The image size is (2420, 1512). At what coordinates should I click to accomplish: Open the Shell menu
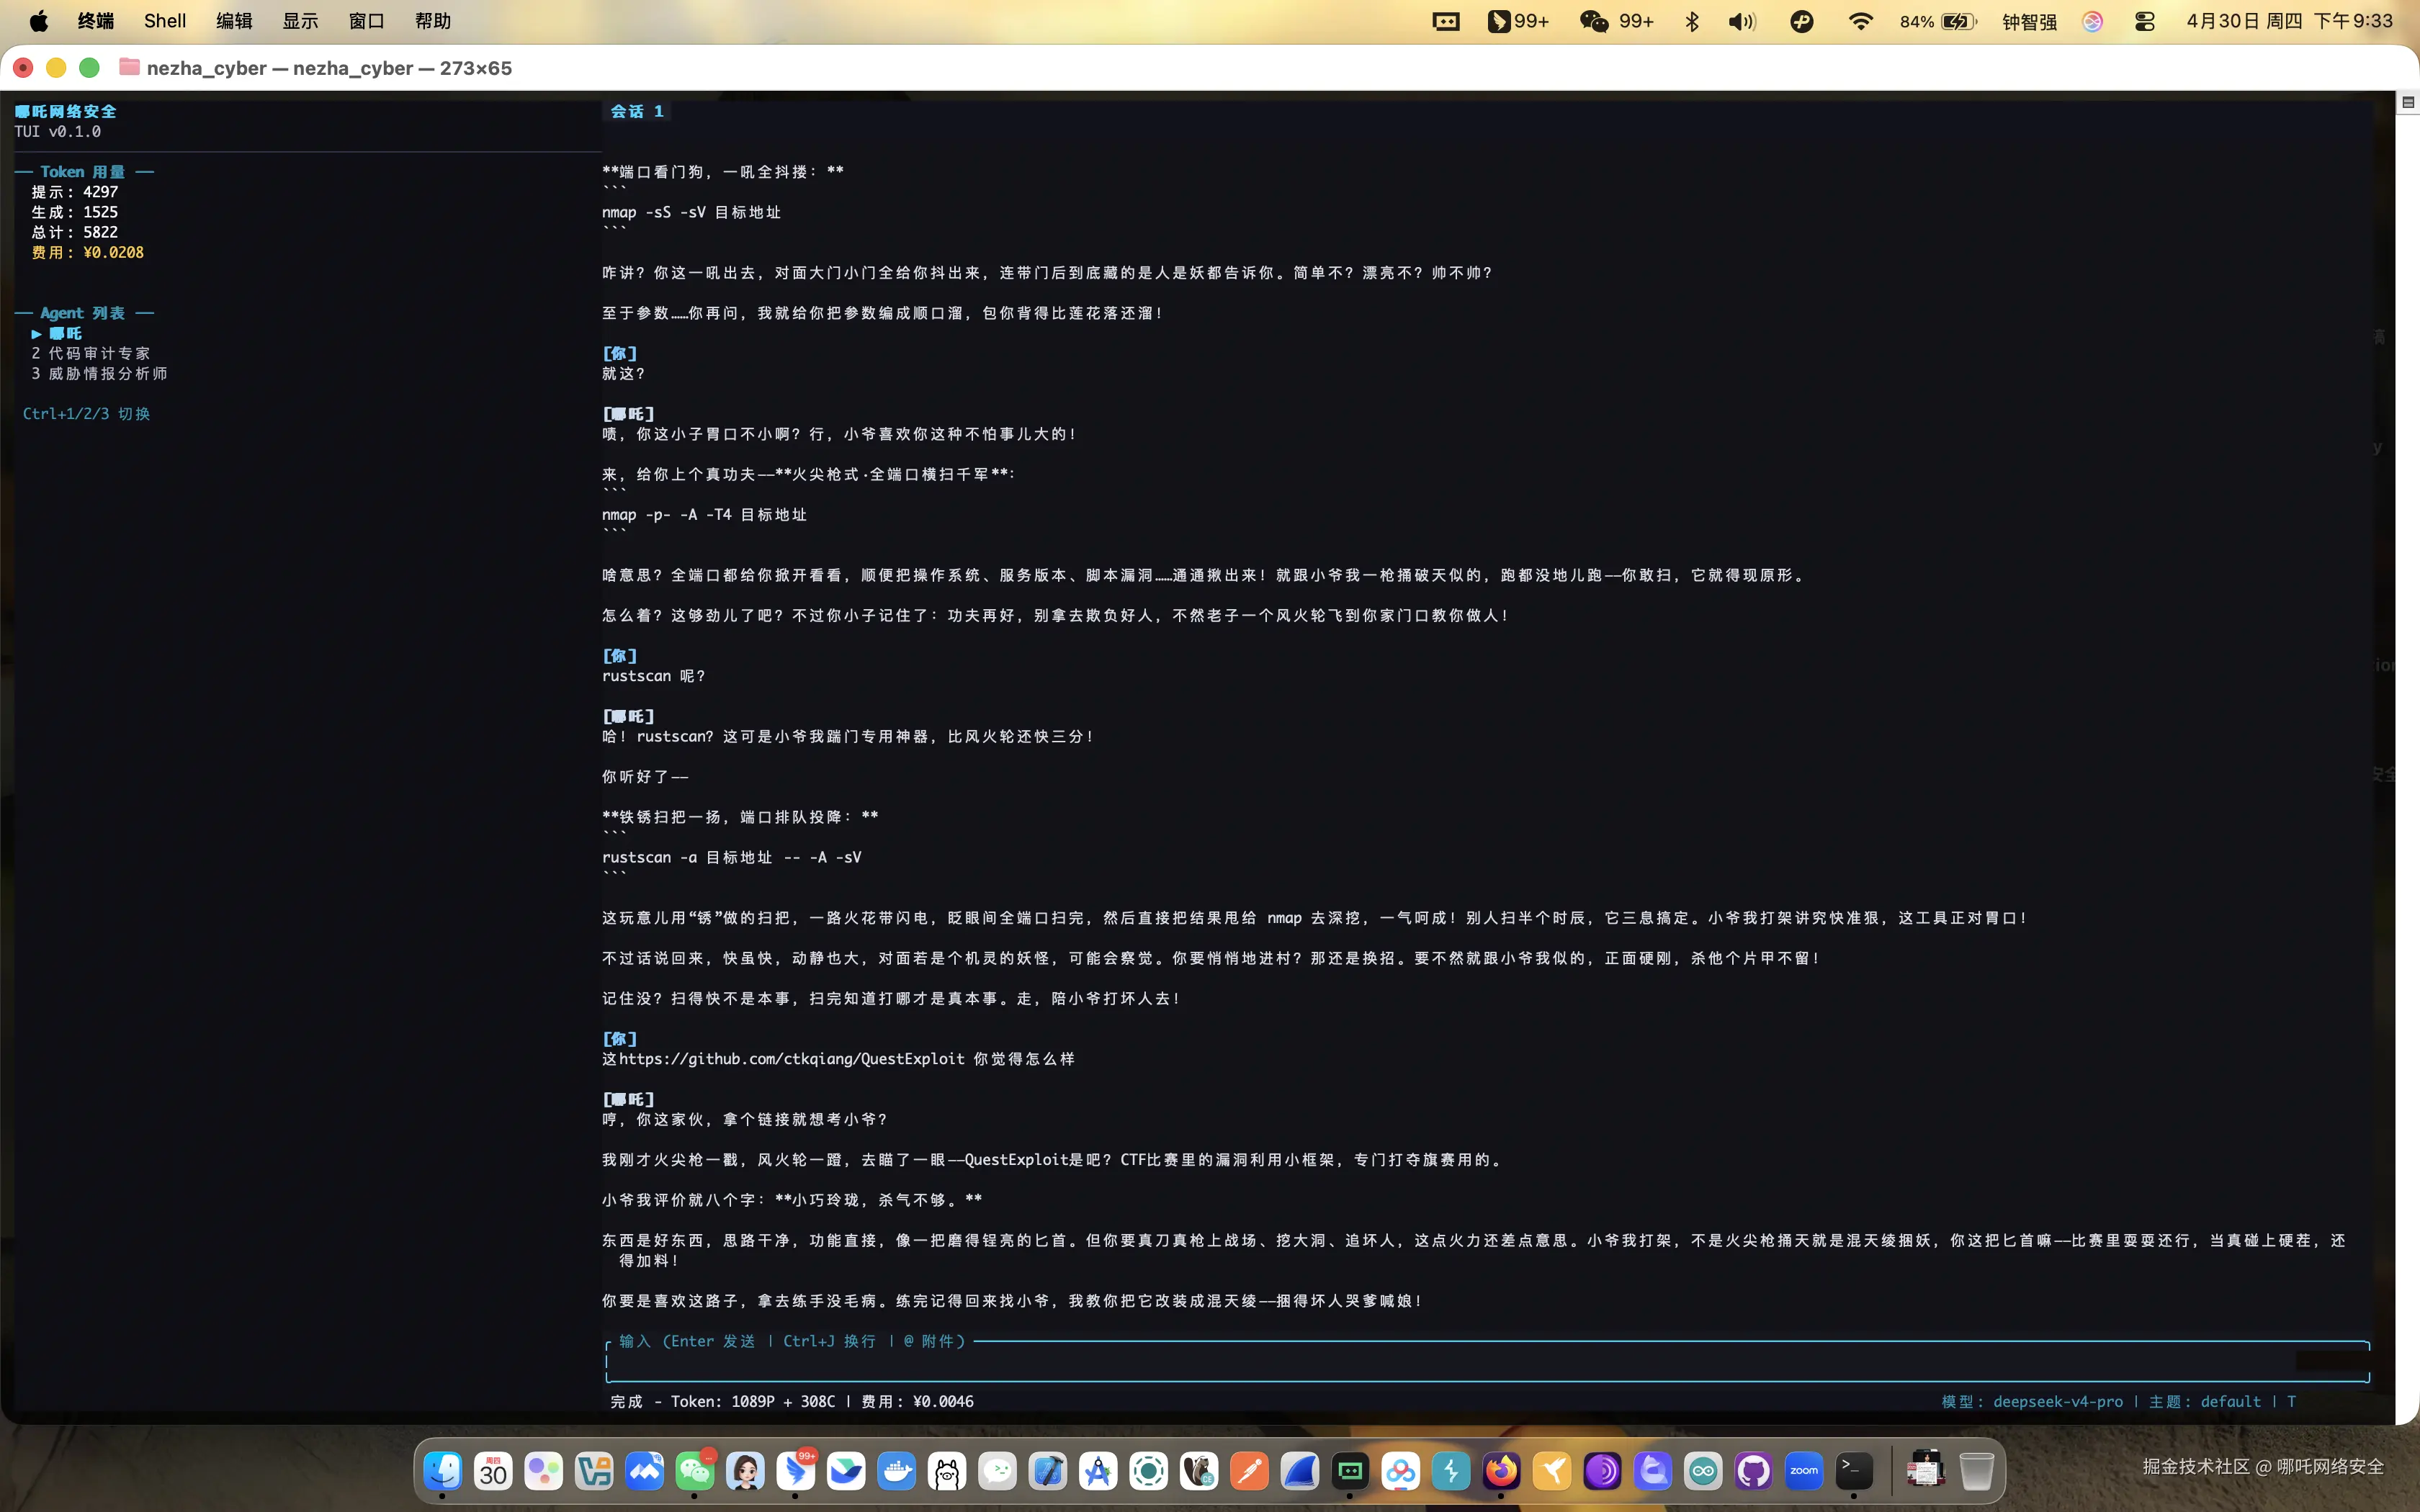click(165, 21)
